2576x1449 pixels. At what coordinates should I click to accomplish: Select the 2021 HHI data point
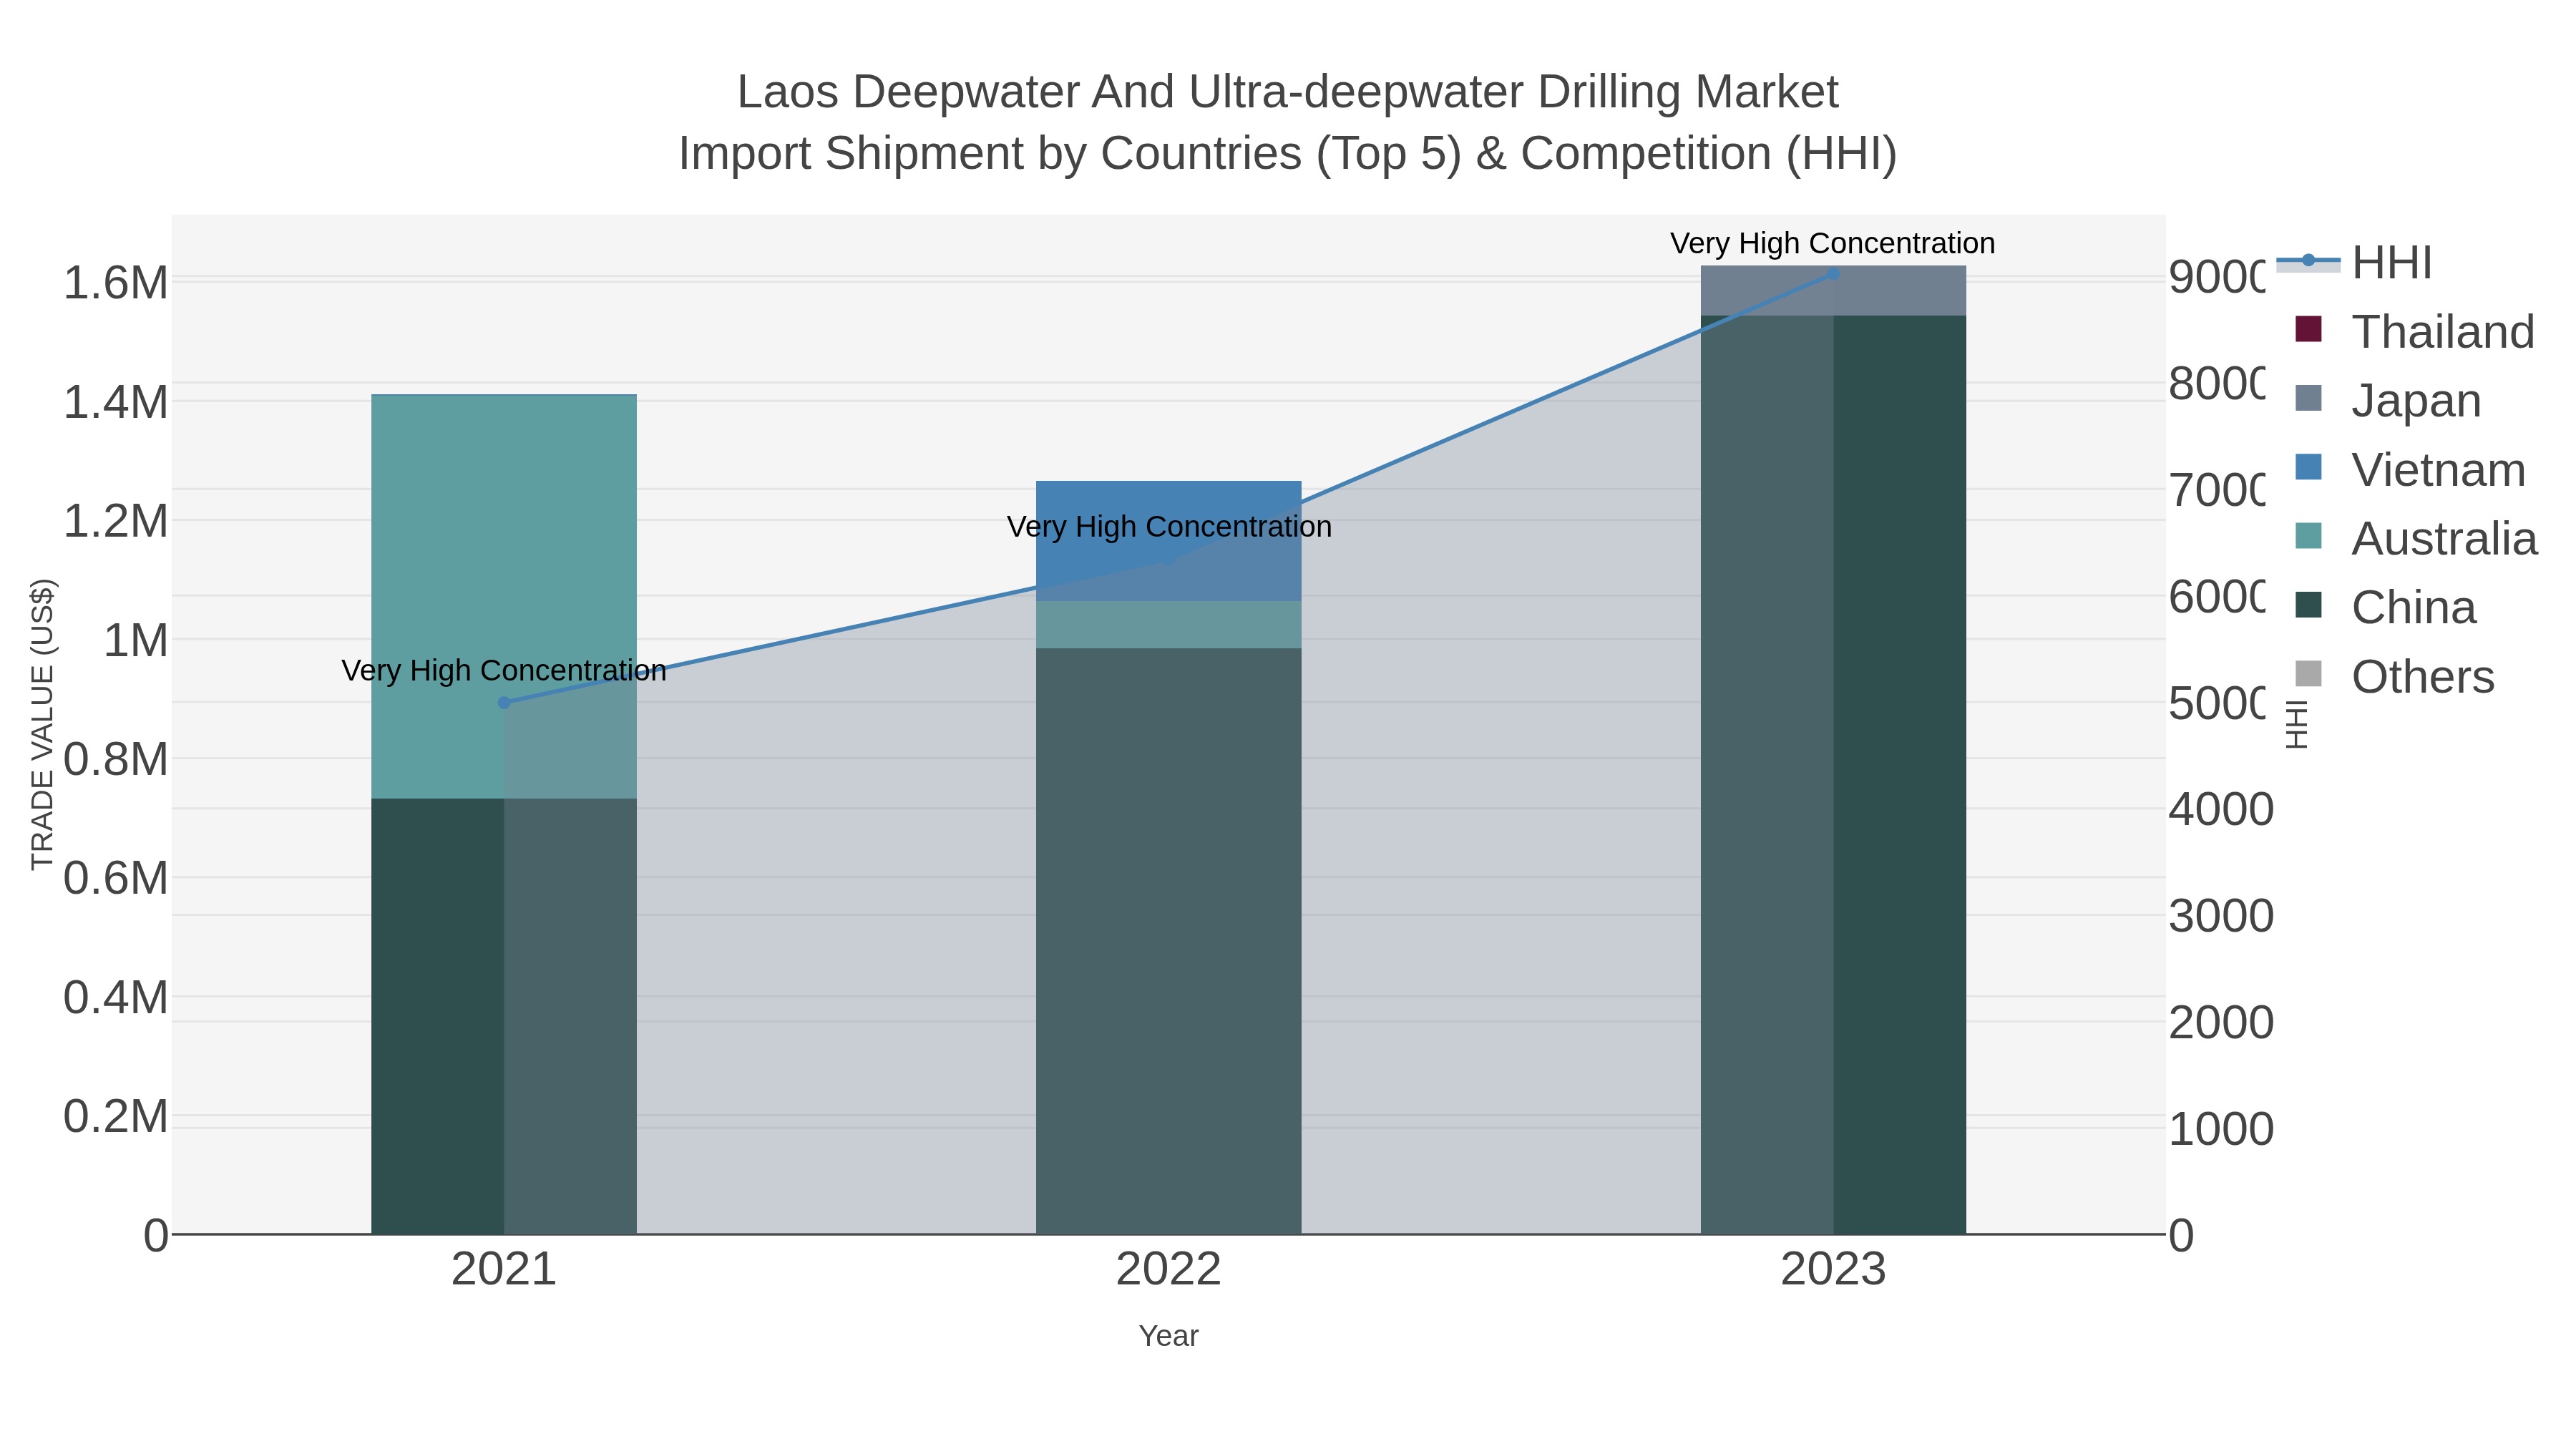(504, 703)
